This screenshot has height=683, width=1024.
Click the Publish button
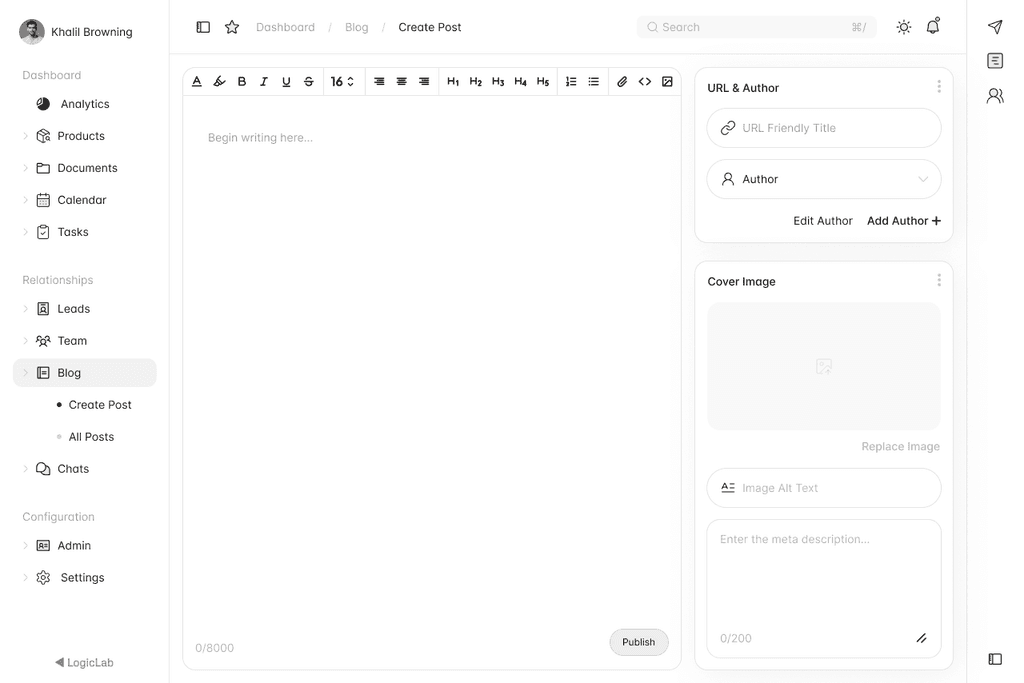tap(638, 642)
